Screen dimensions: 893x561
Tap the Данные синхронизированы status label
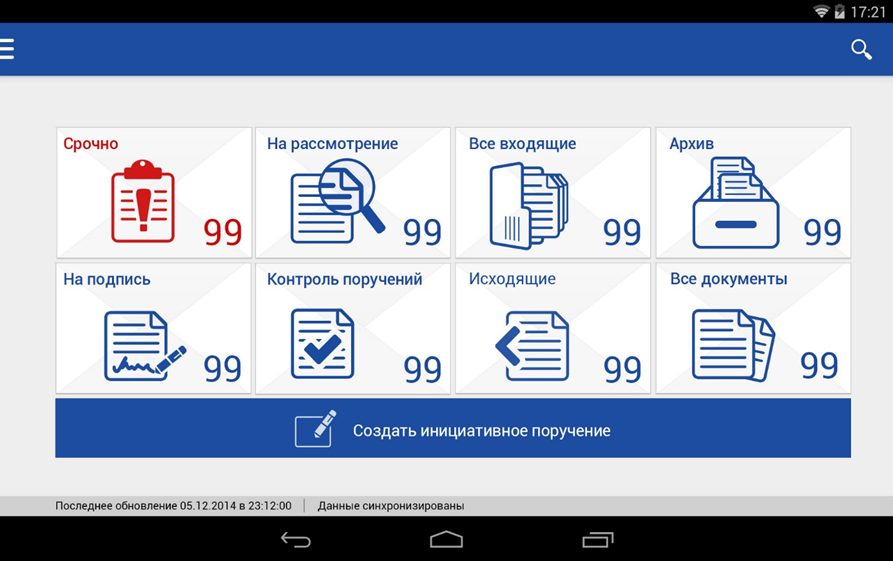click(390, 506)
